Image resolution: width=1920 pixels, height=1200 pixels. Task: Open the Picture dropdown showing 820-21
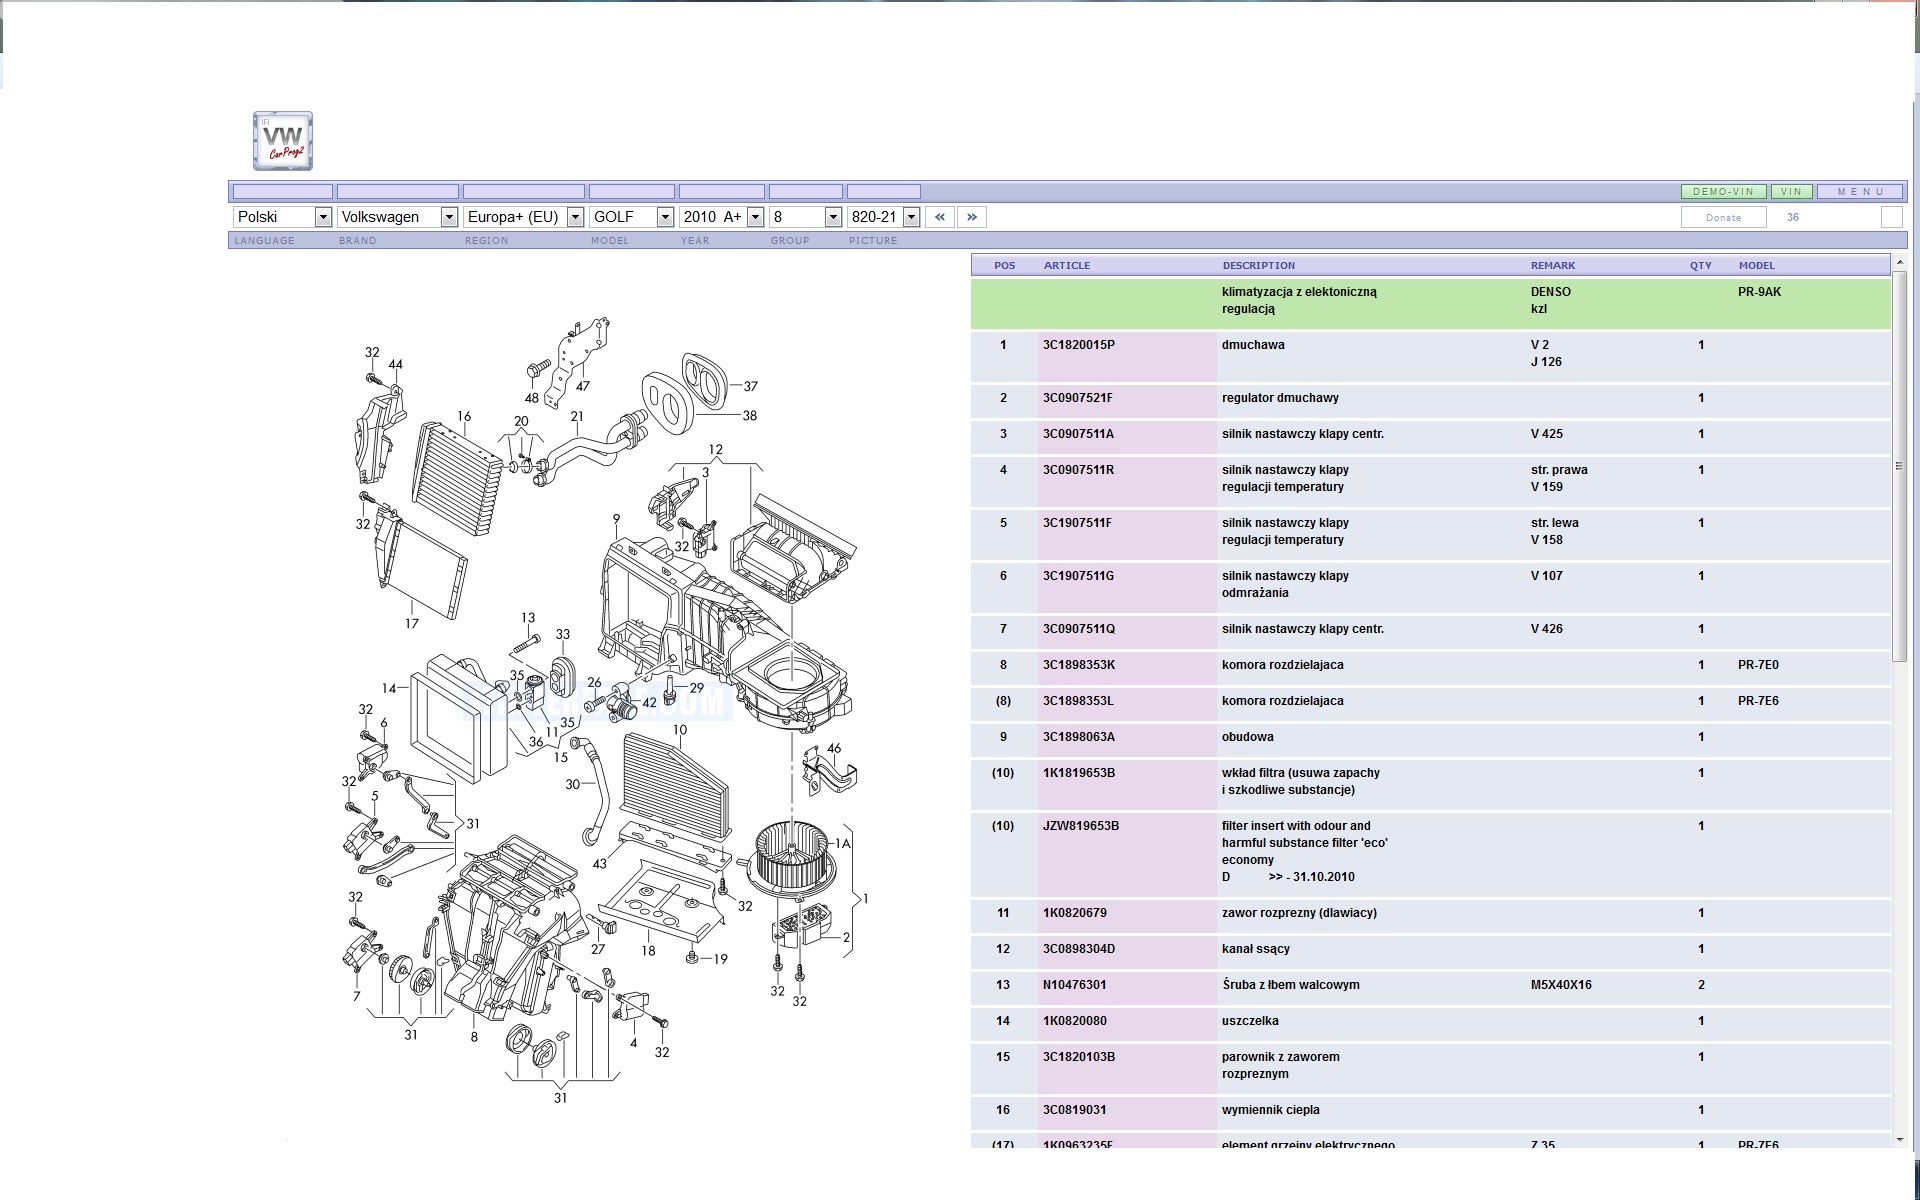tap(884, 217)
